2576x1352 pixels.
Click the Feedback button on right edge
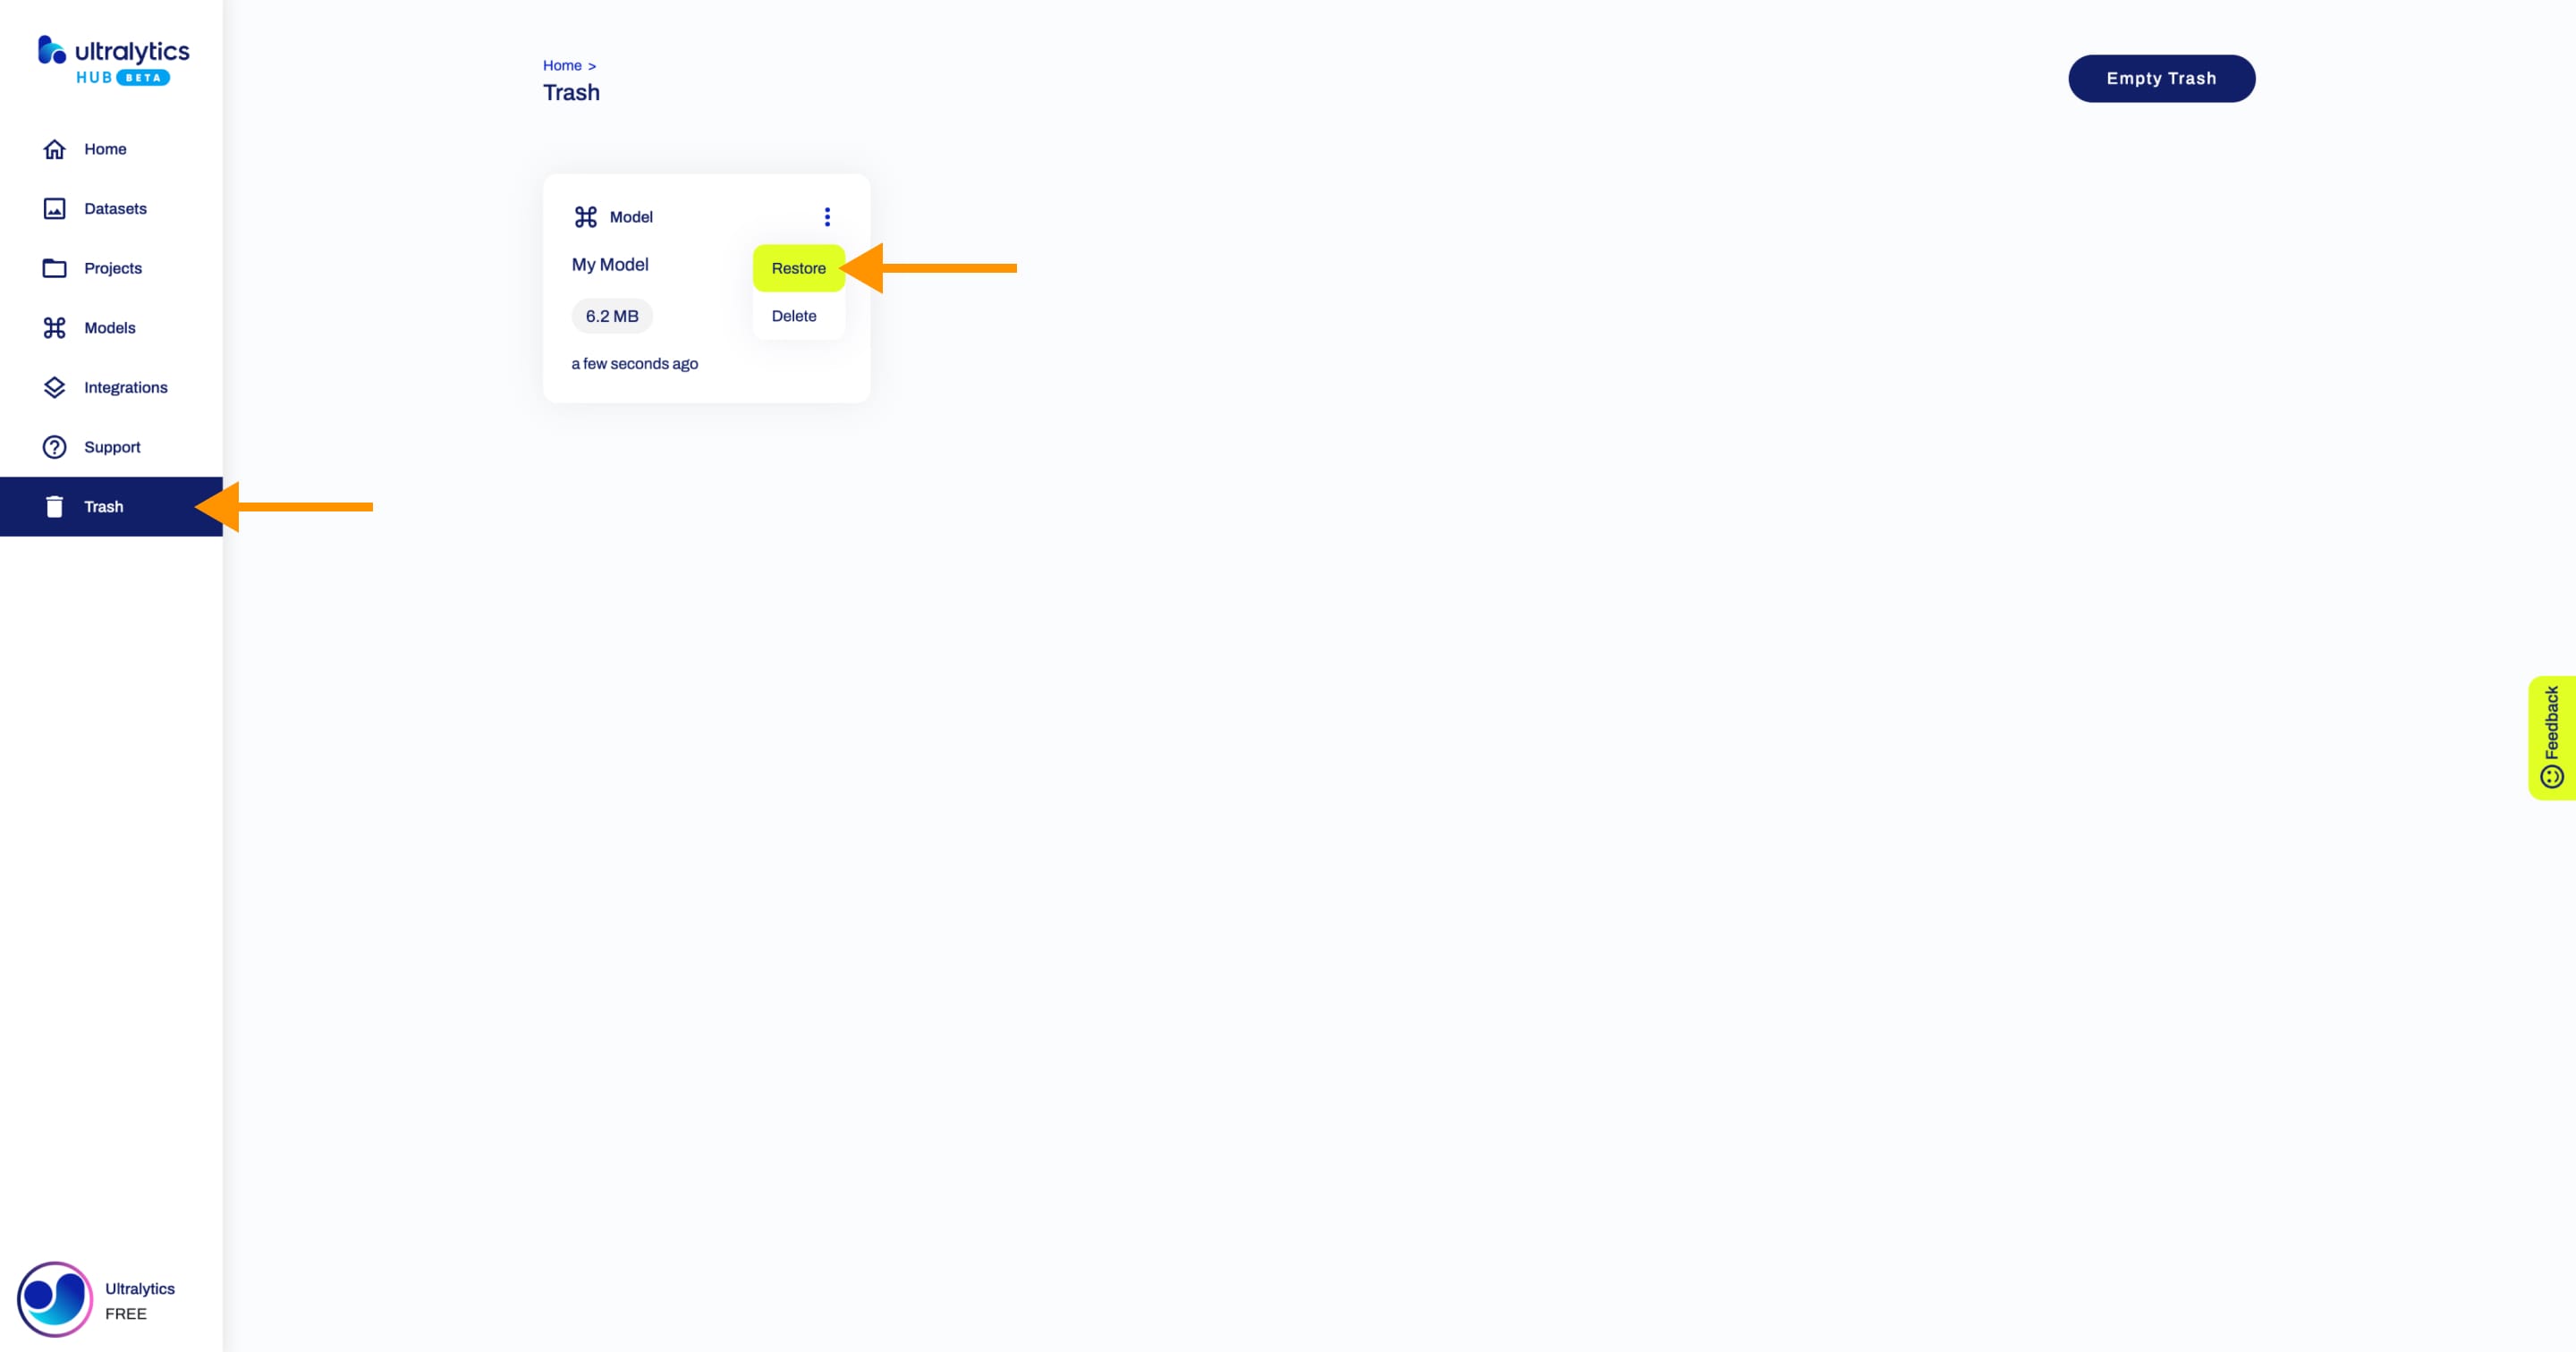pyautogui.click(x=2552, y=734)
